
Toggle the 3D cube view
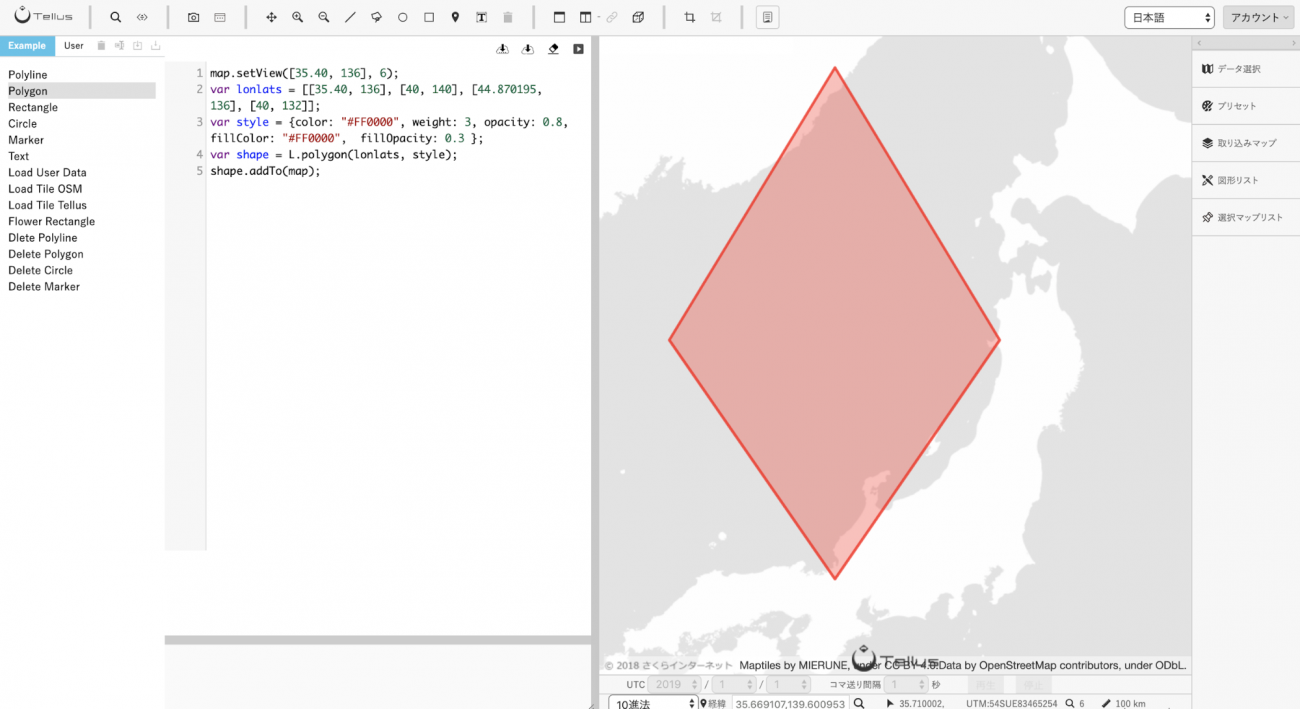click(638, 18)
